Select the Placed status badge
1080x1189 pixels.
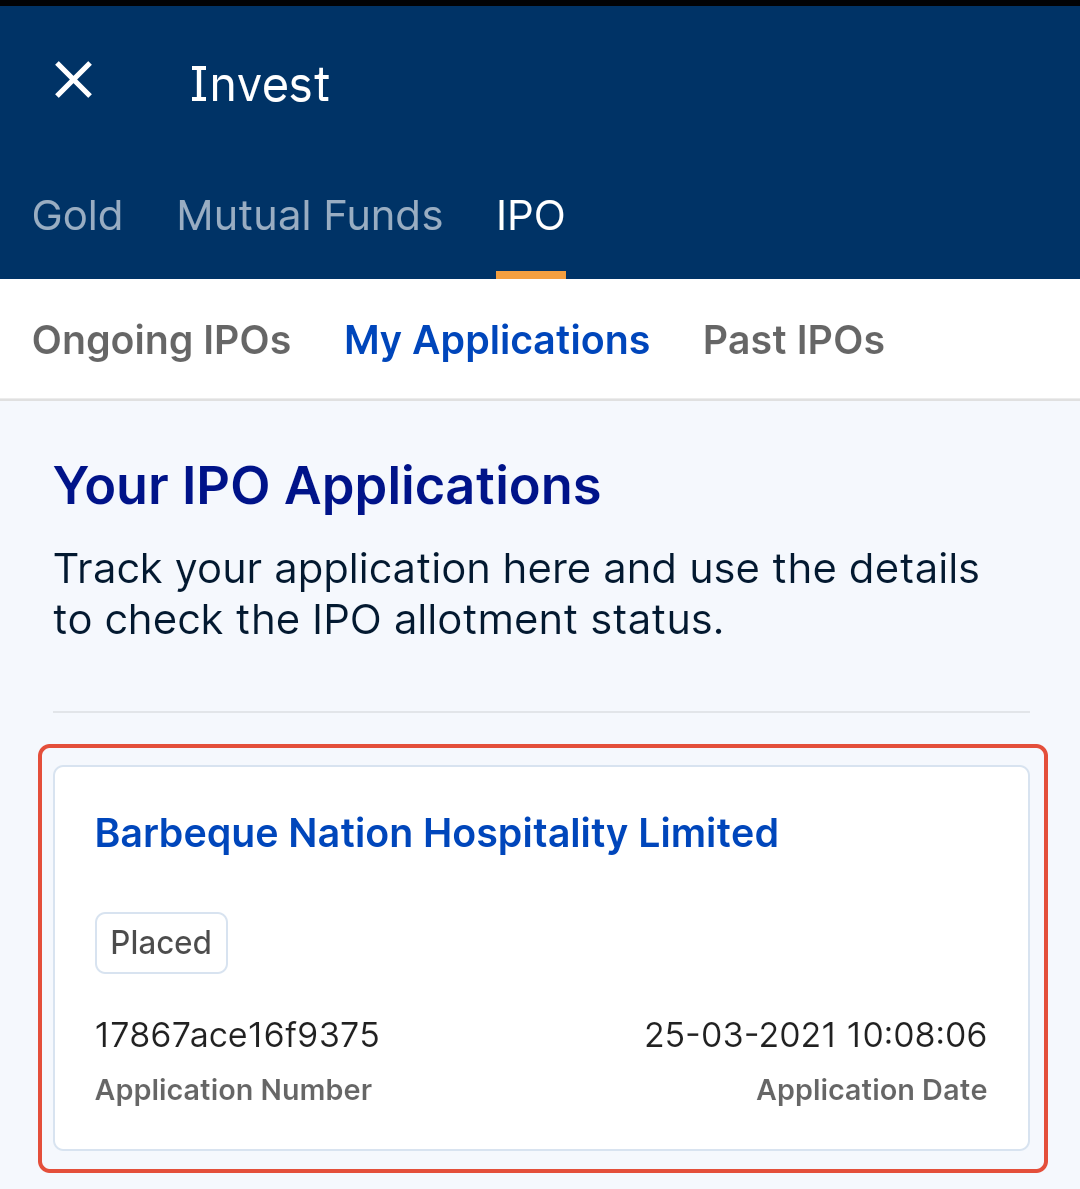click(161, 942)
